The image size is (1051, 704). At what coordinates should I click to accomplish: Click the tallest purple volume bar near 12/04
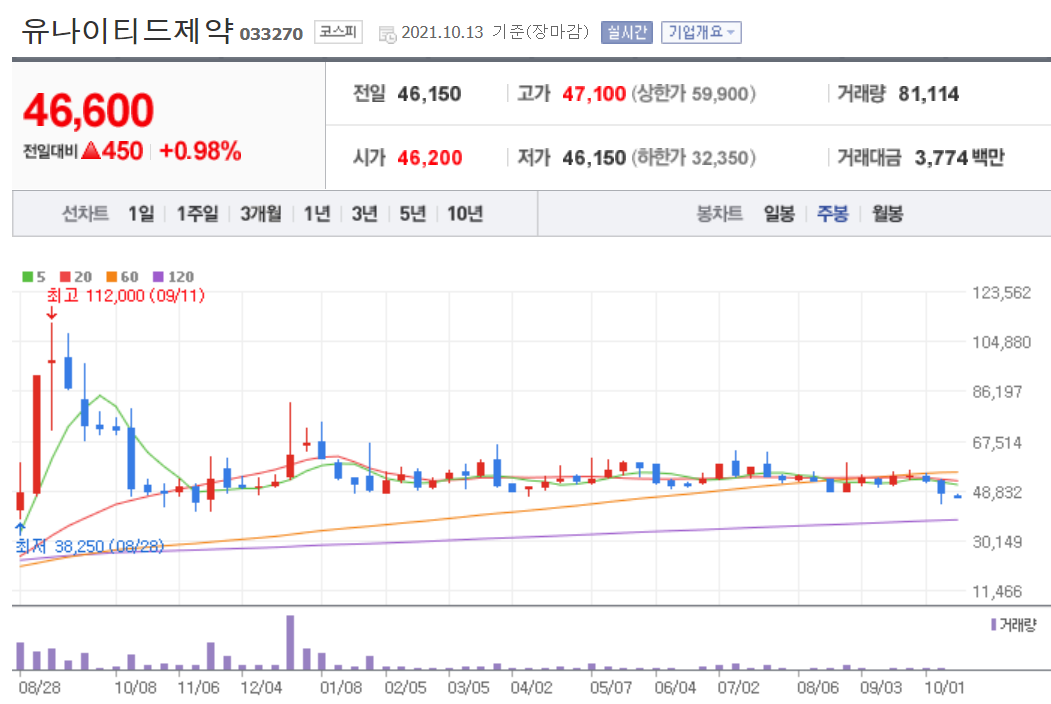290,642
